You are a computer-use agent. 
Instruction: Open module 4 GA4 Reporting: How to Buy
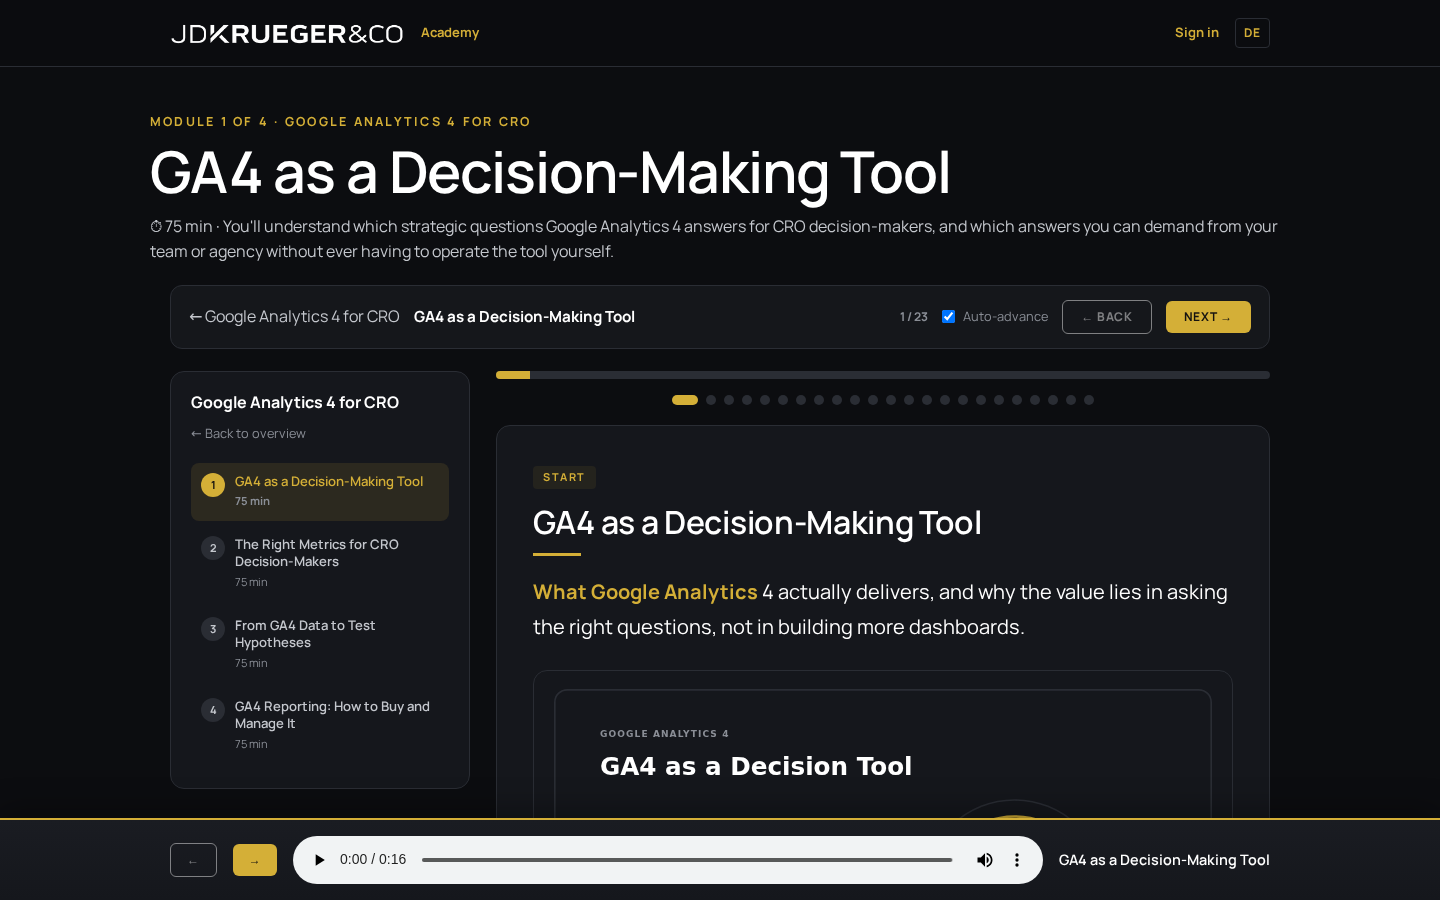(320, 725)
